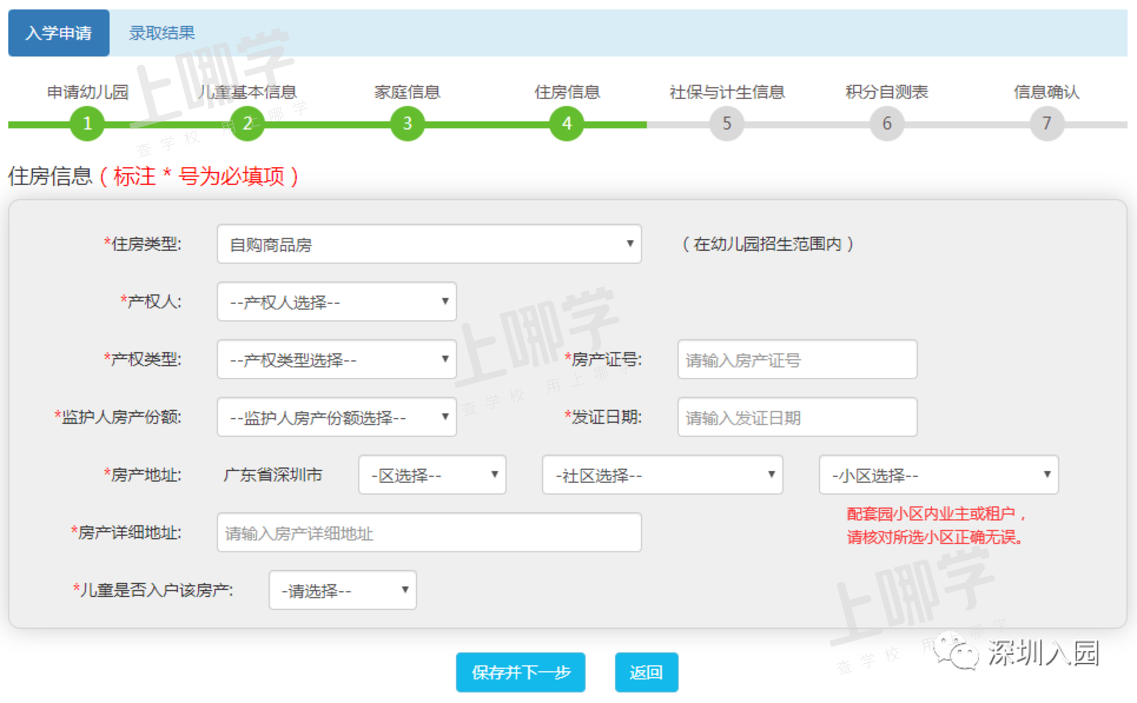1137x703 pixels.
Task: Open the 录取结果 tab
Action: (x=162, y=33)
